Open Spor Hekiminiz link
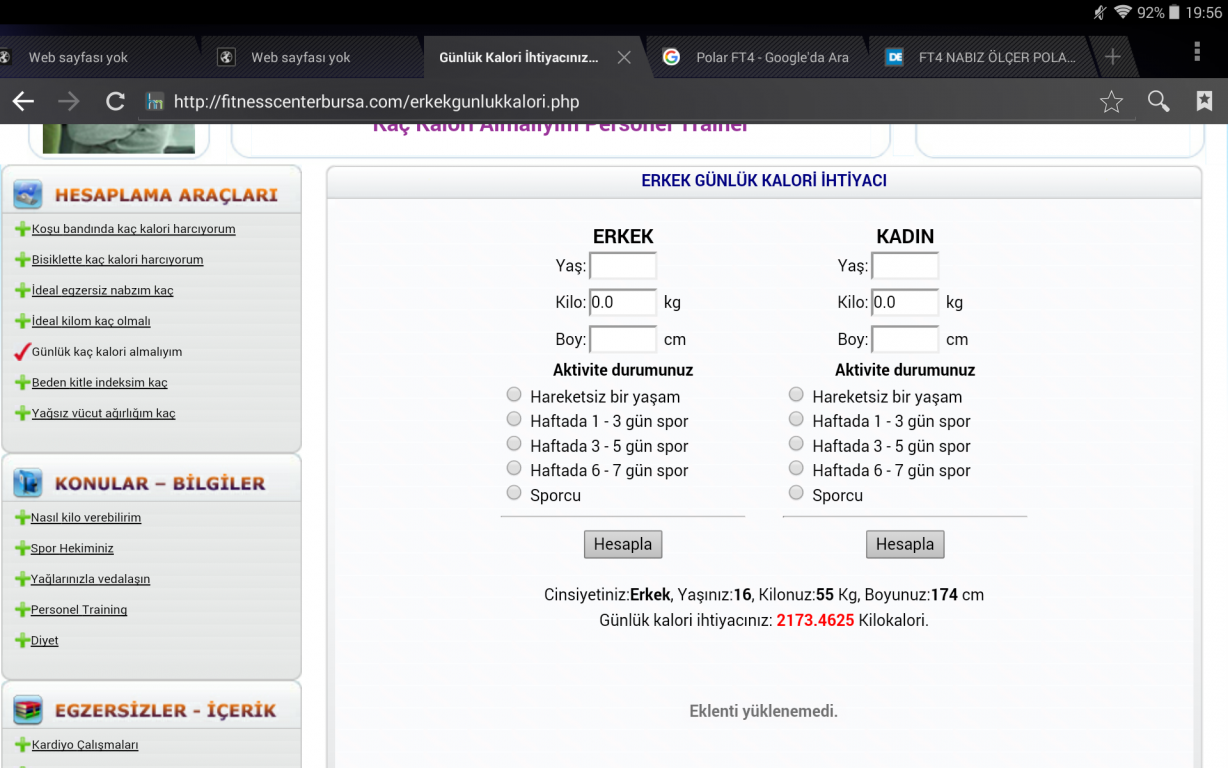This screenshot has height=768, width=1228. point(72,549)
